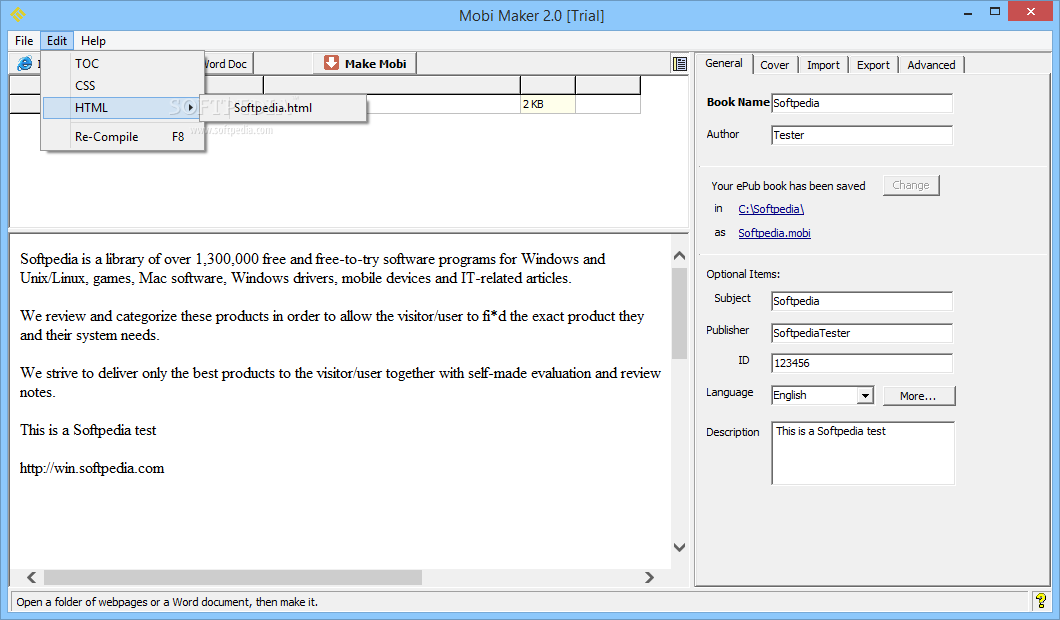Close the Mobi Maker window

coord(1030,11)
